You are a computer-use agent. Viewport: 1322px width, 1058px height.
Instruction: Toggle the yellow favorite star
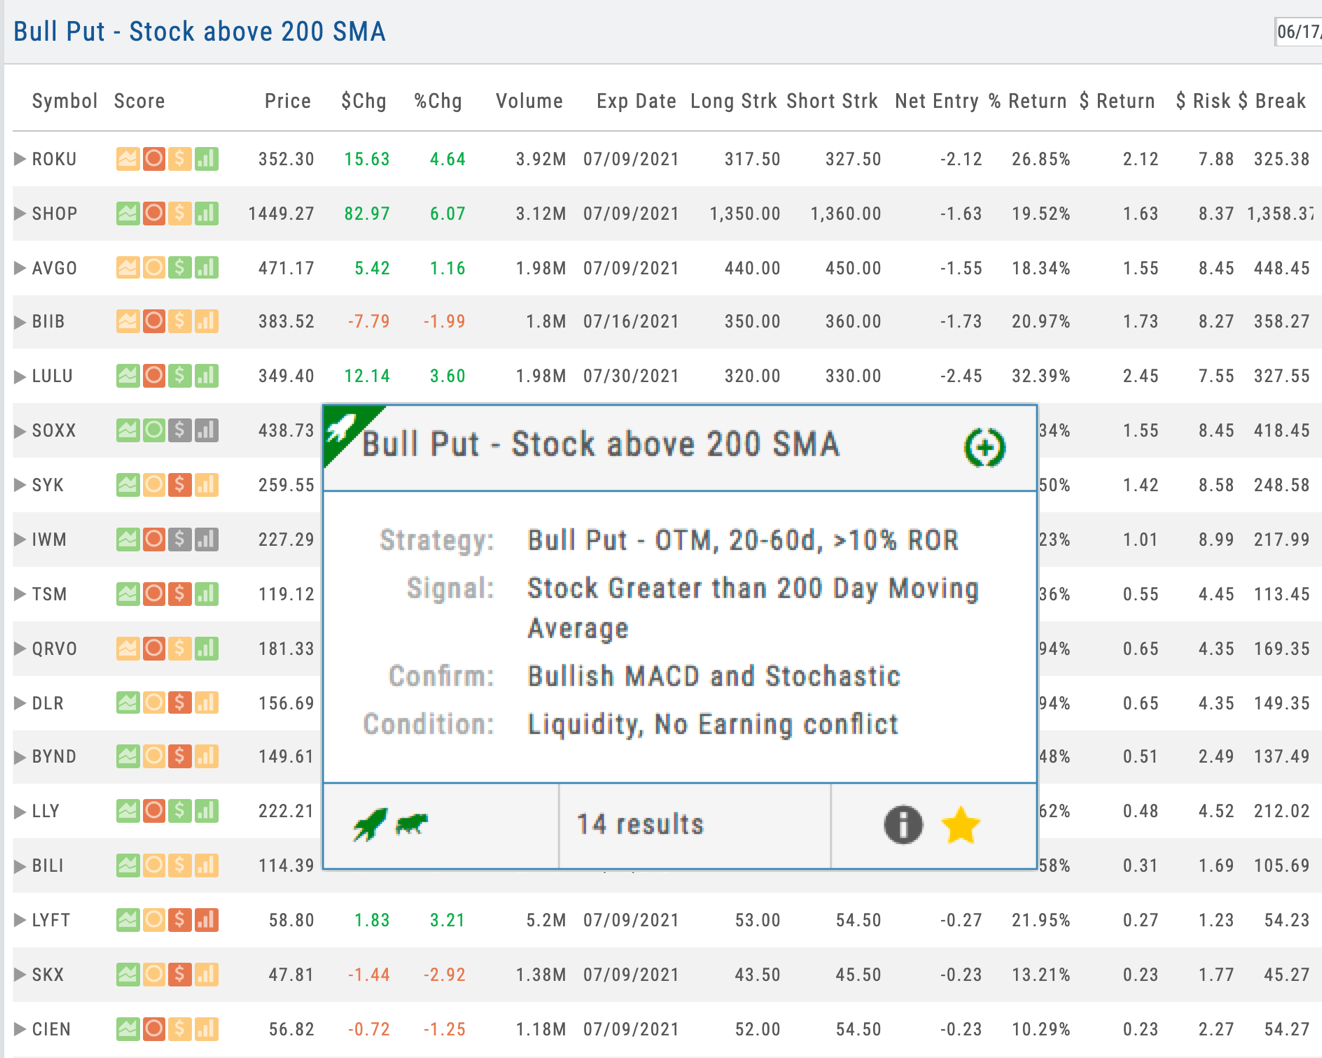(x=960, y=826)
